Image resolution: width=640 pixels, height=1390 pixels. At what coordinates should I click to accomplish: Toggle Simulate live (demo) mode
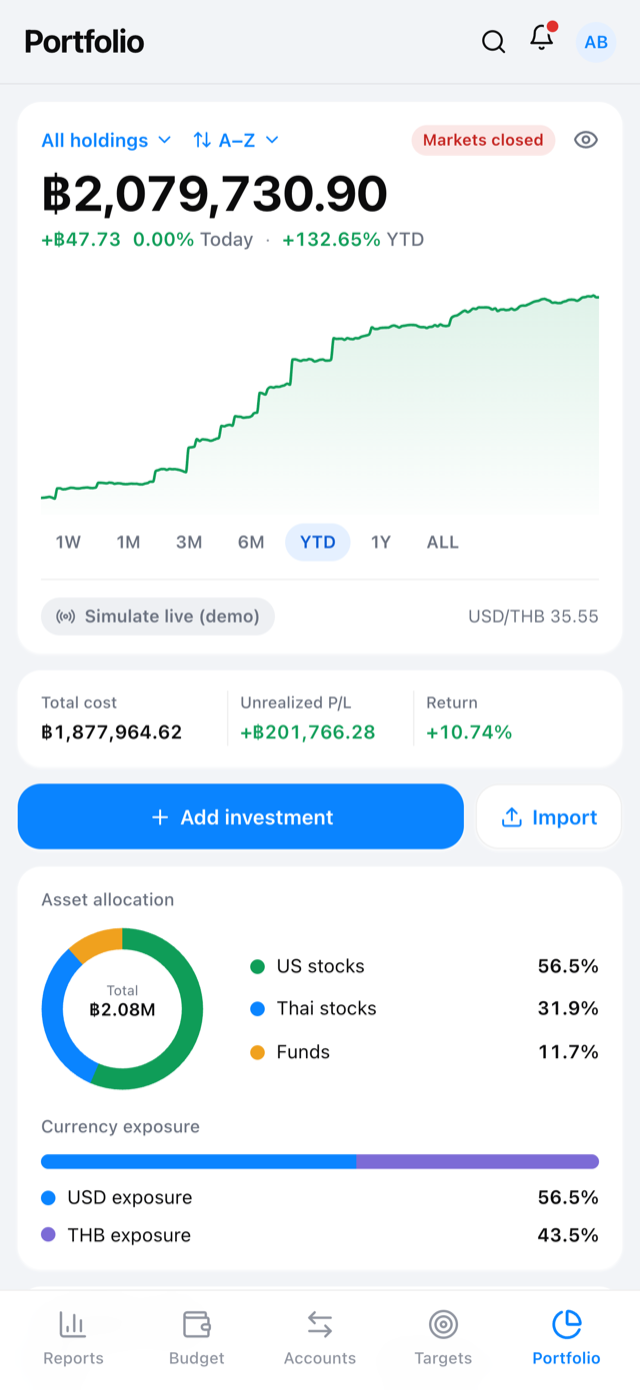coord(158,616)
